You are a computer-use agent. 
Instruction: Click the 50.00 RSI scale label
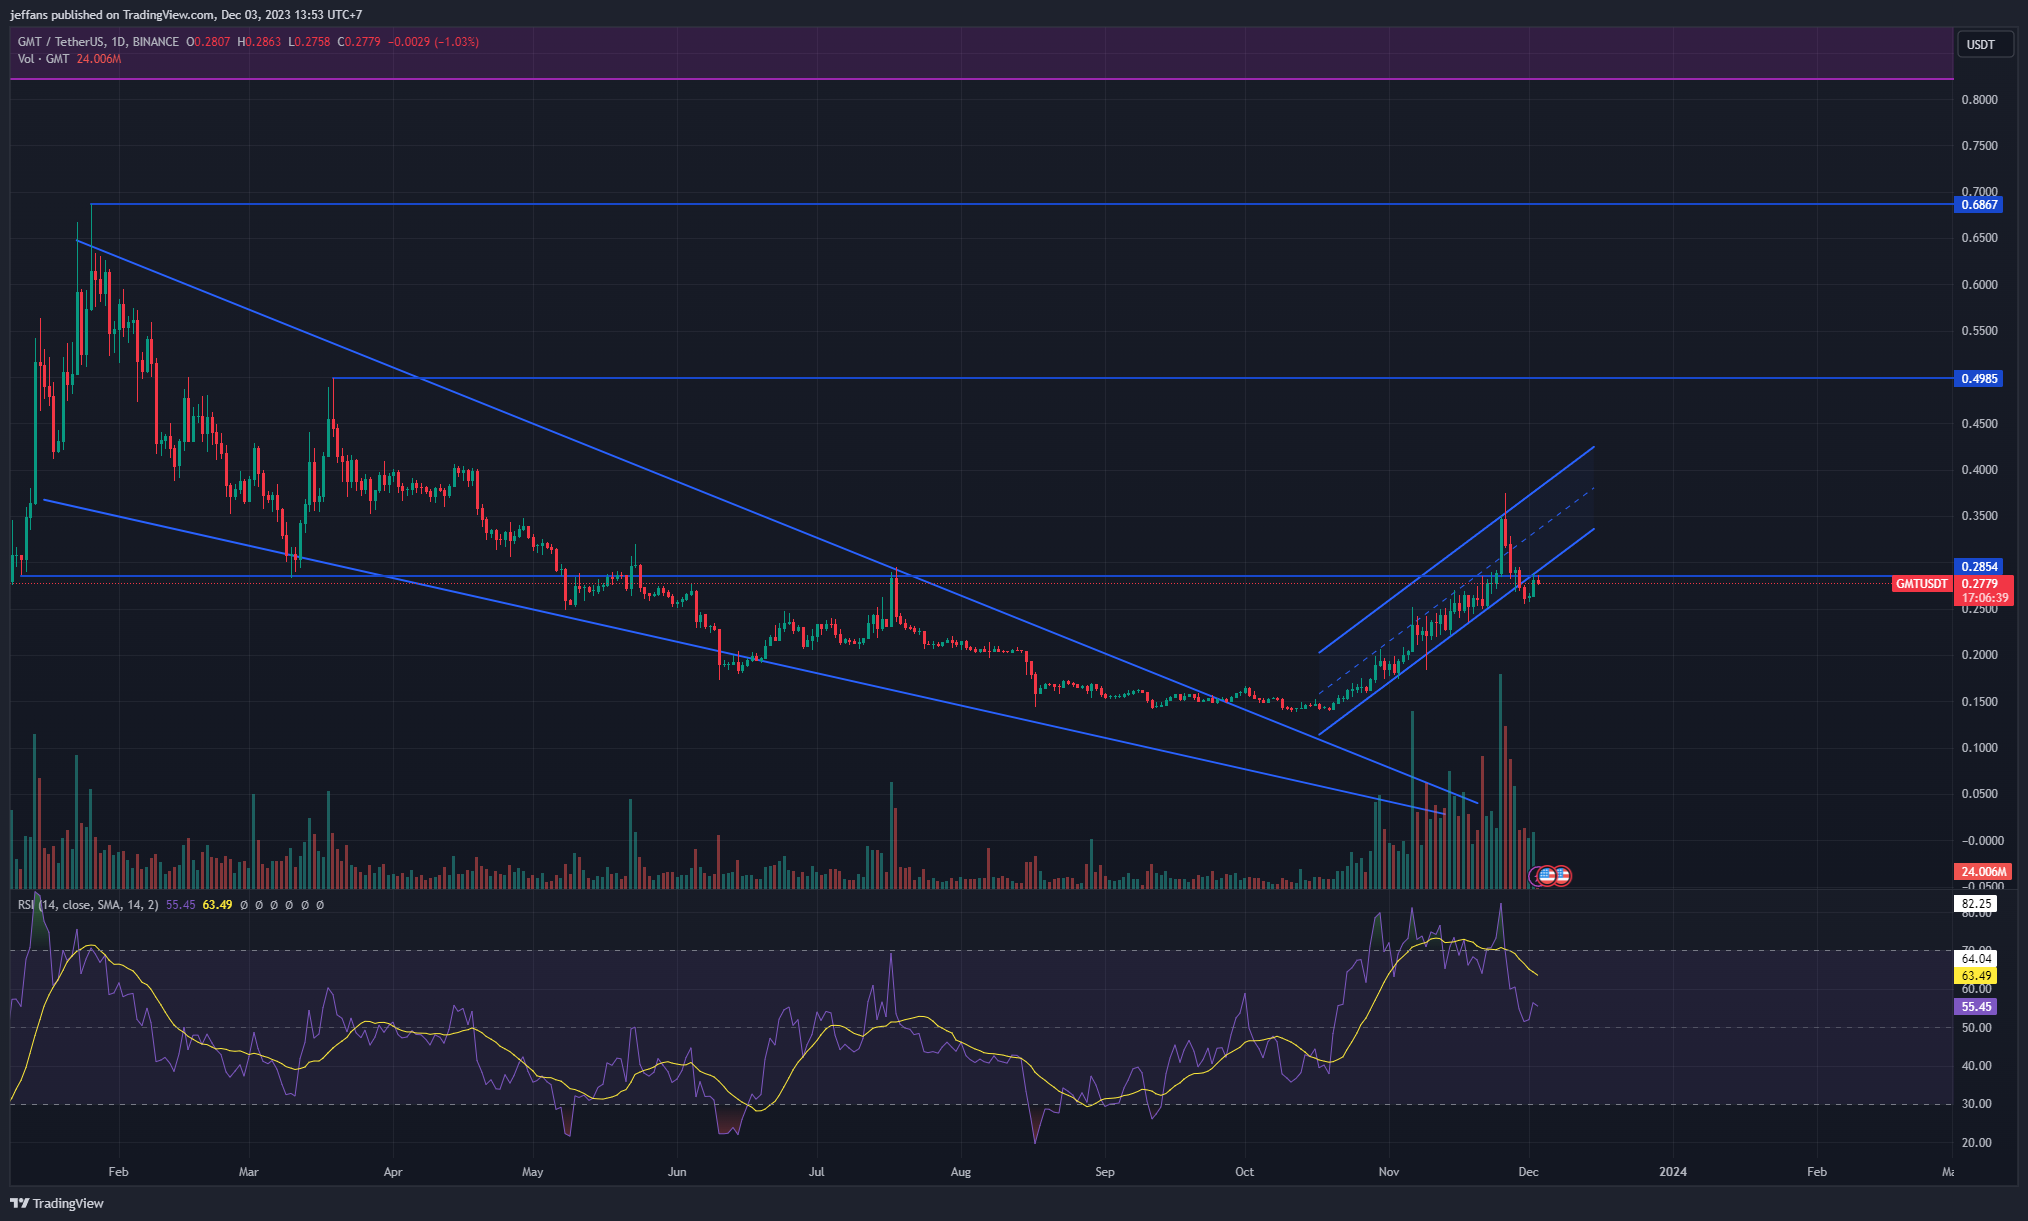[x=1976, y=1028]
